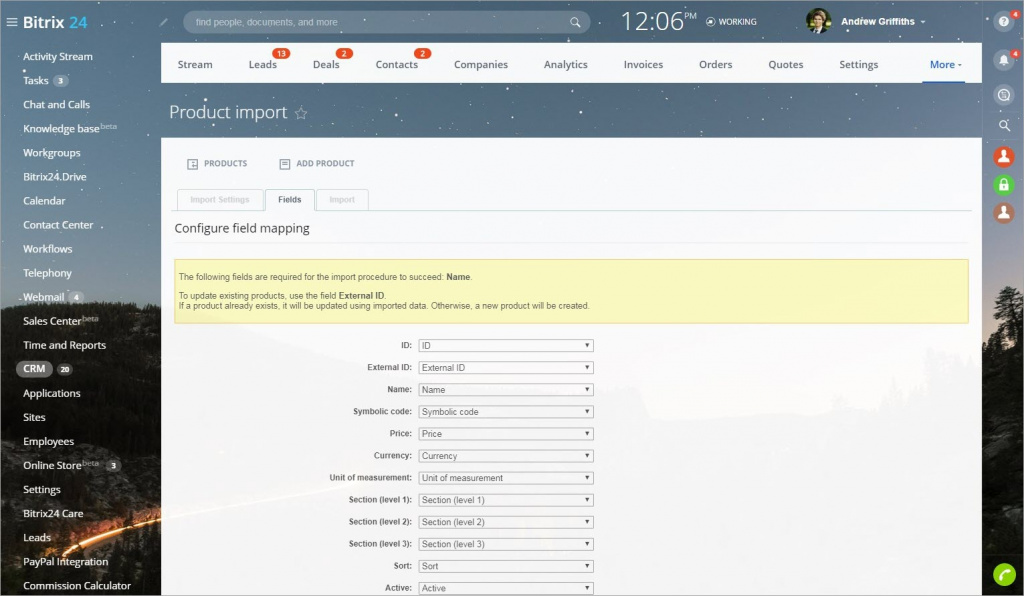The height and width of the screenshot is (596, 1024).
Task: Open the Section (level 1) dropdown
Action: (505, 500)
